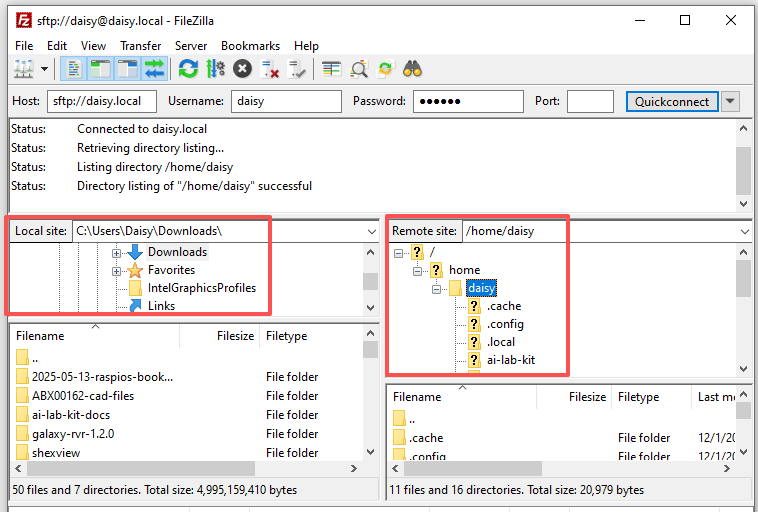Viewport: 758px width, 512px height.
Task: Select daisy folder in remote tree
Action: tap(481, 288)
